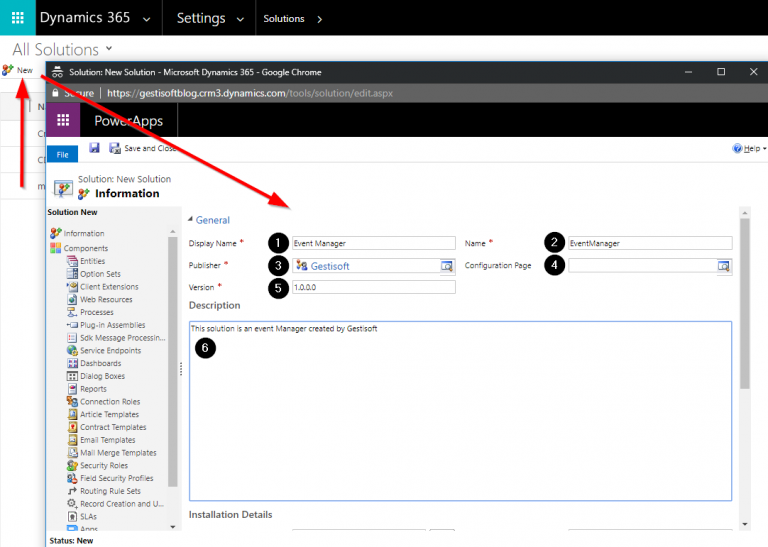Select Article Templates in the tree
This screenshot has width=768, height=547.
coord(109,414)
